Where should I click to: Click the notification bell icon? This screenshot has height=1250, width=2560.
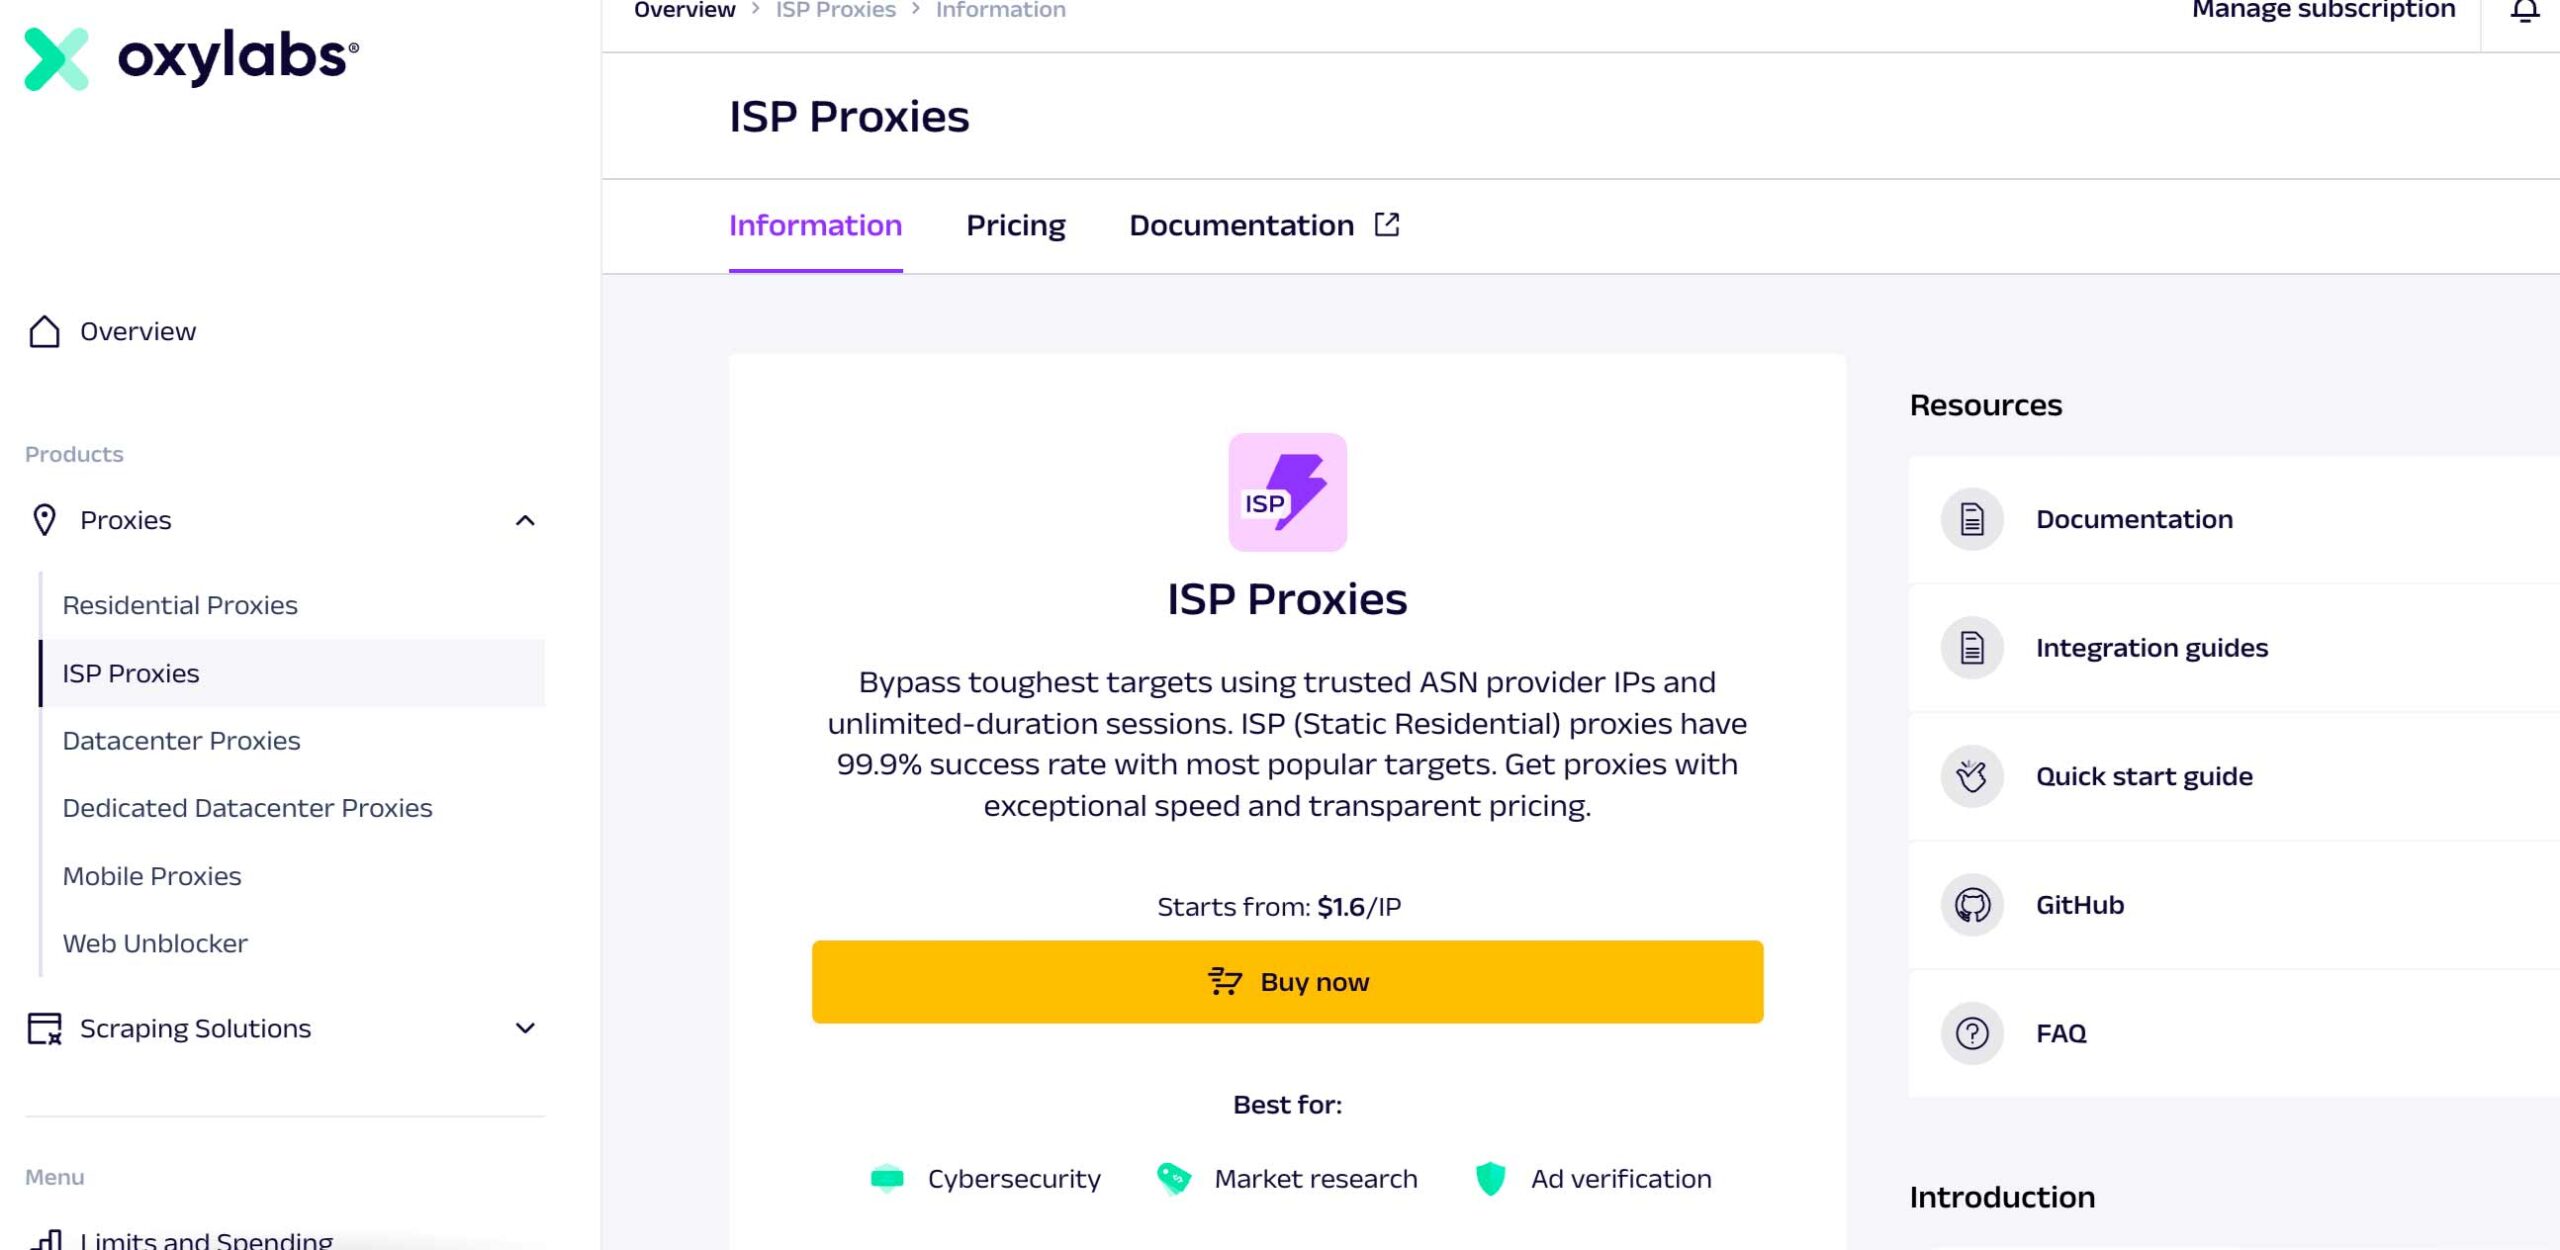(x=2524, y=11)
